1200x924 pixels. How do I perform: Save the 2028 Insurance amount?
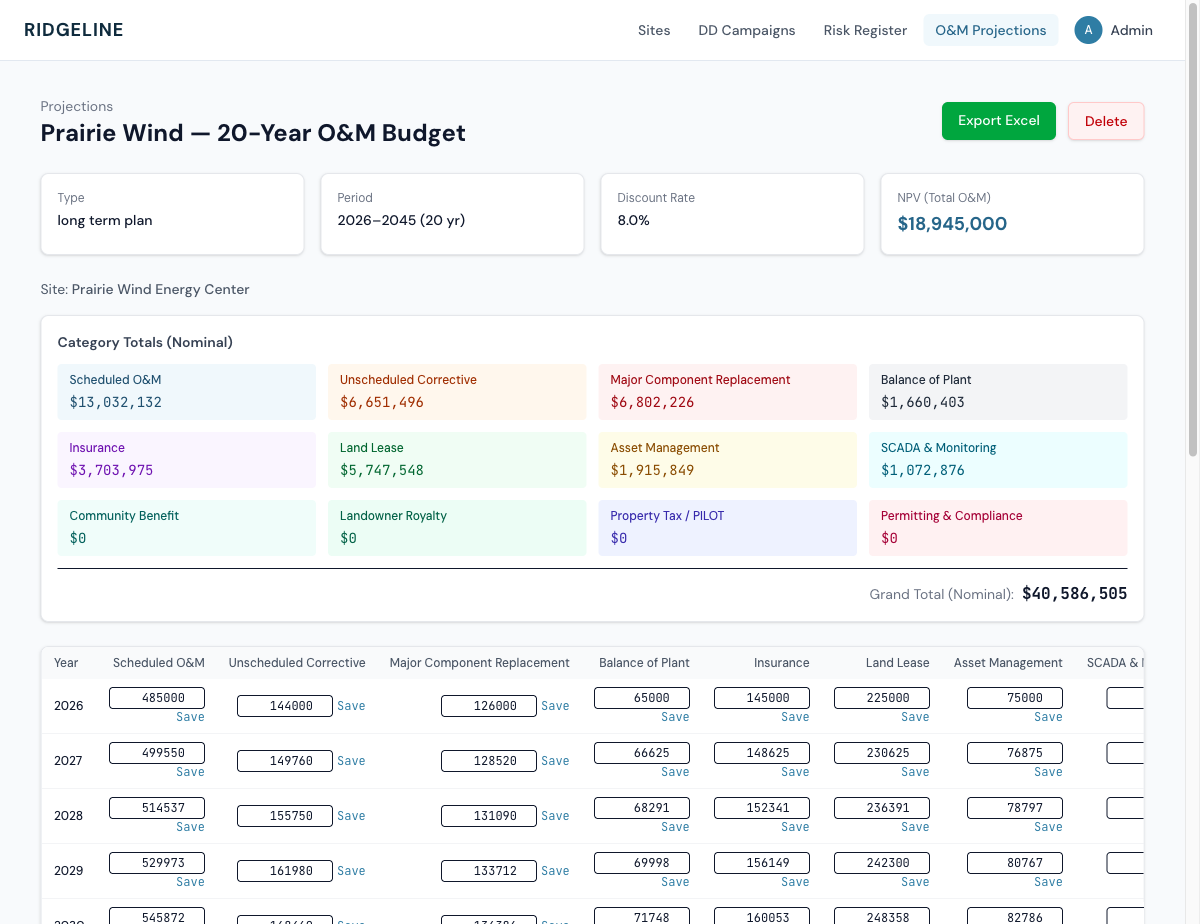click(795, 827)
